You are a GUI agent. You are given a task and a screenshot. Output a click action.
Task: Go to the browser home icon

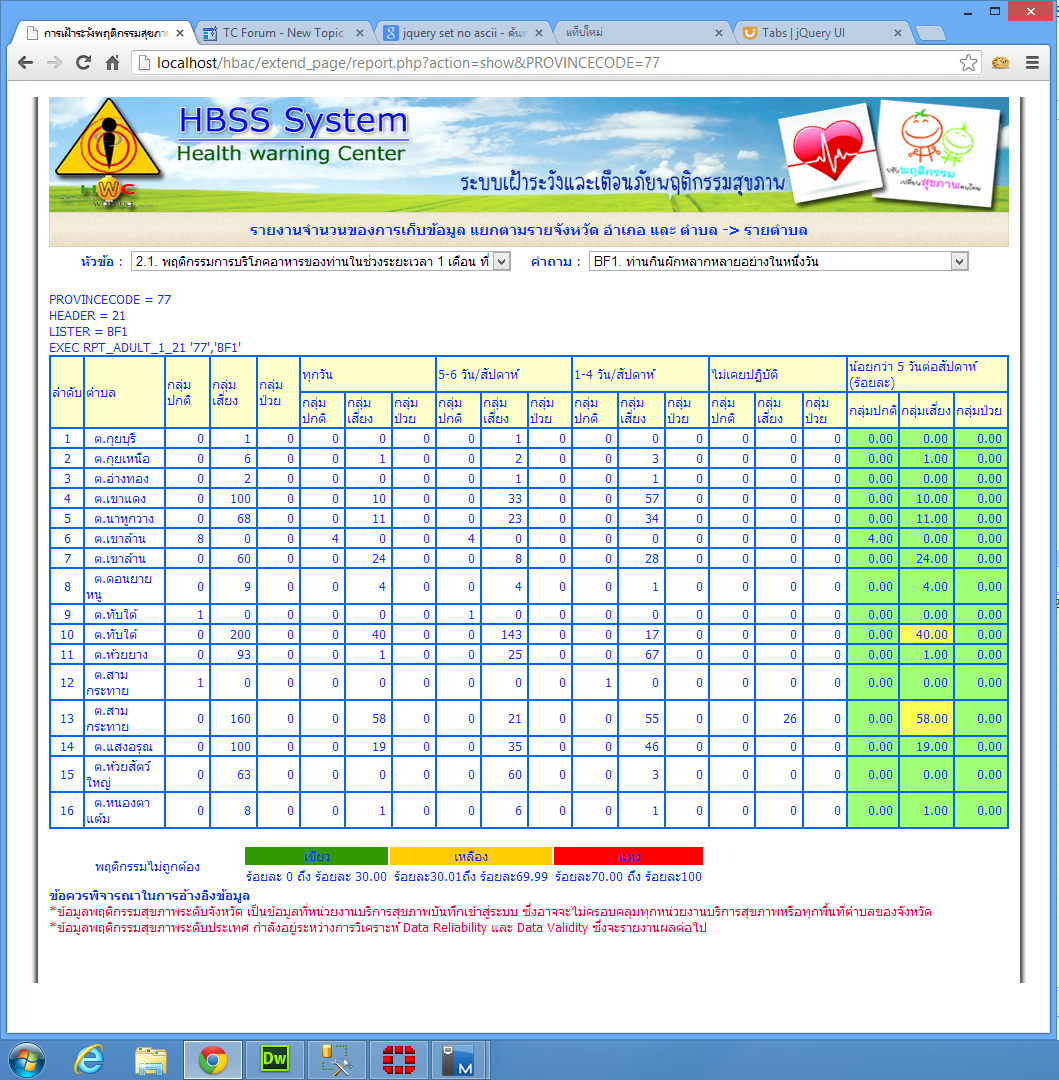(x=113, y=63)
